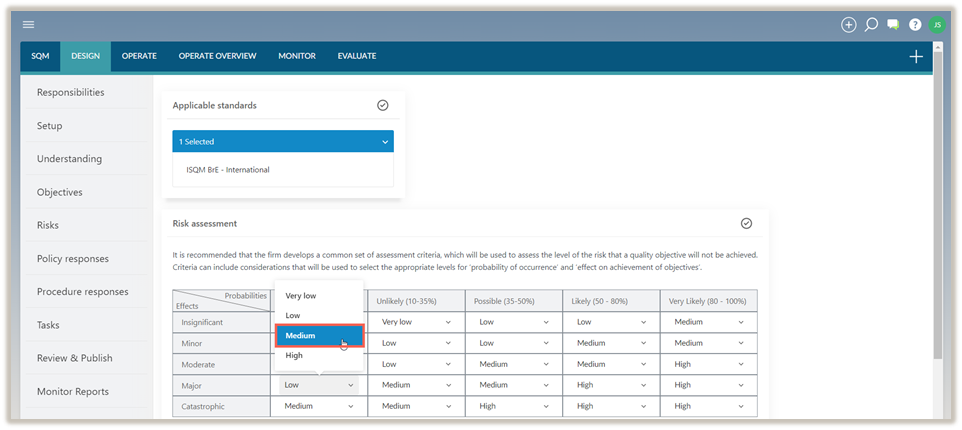This screenshot has width=962, height=430.
Task: Open the JS user avatar
Action: (x=937, y=25)
